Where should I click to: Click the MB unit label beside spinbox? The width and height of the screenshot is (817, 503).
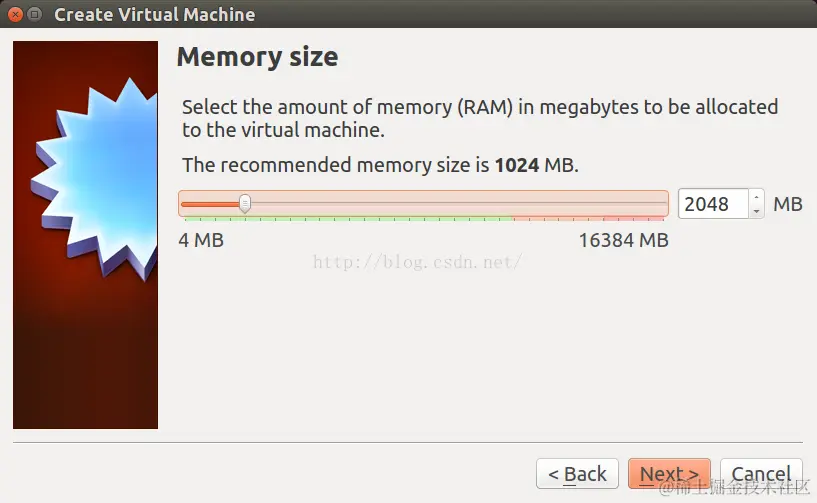tap(788, 204)
